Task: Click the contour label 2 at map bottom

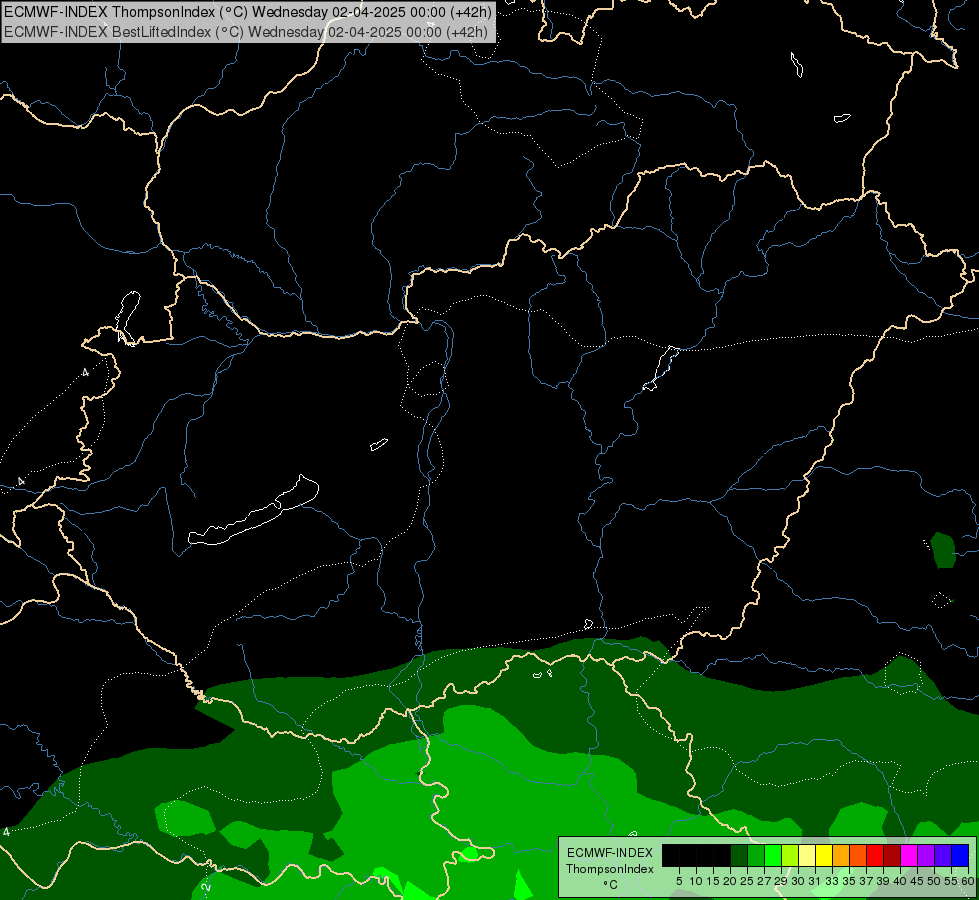Action: click(207, 887)
